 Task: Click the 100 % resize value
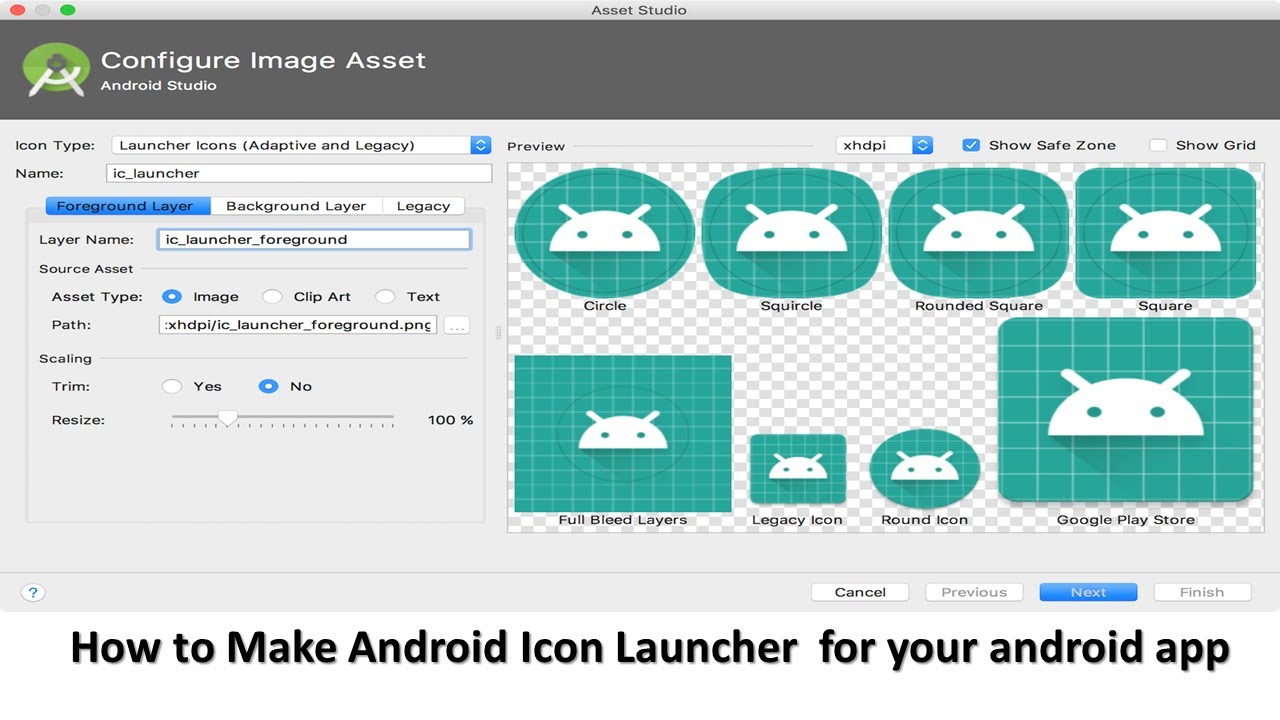pyautogui.click(x=450, y=420)
